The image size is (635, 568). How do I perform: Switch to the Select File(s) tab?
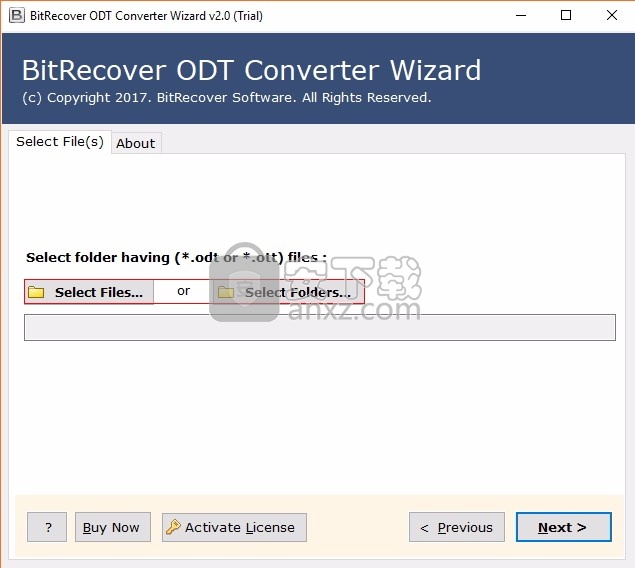59,142
